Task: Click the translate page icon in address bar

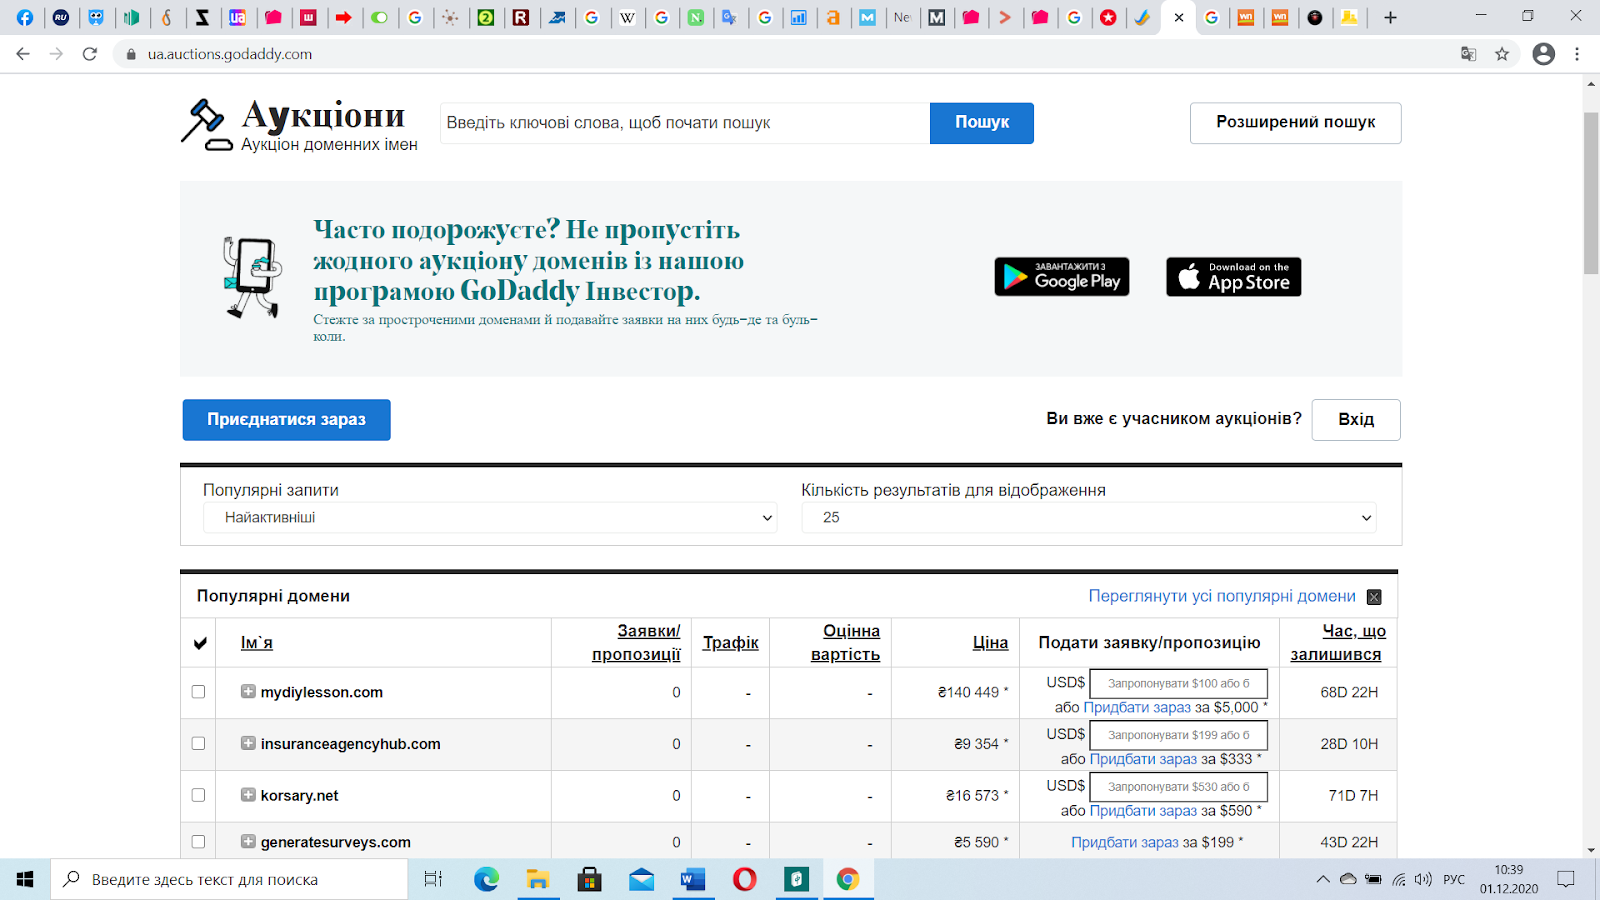Action: point(1468,54)
